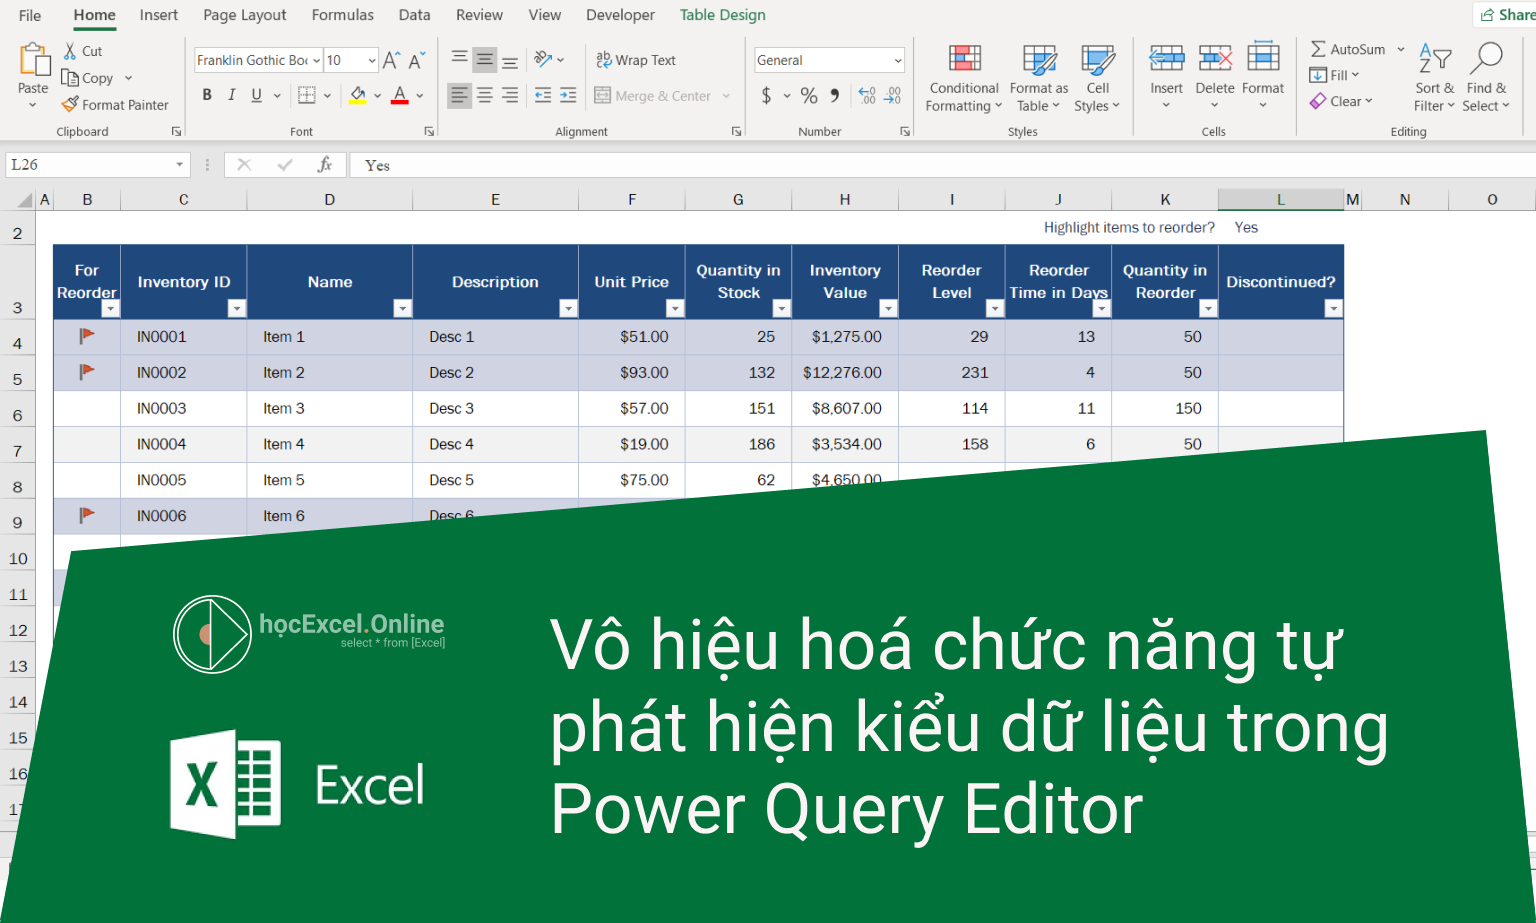Switch to the Insert tab
The height and width of the screenshot is (923, 1536).
tap(159, 15)
